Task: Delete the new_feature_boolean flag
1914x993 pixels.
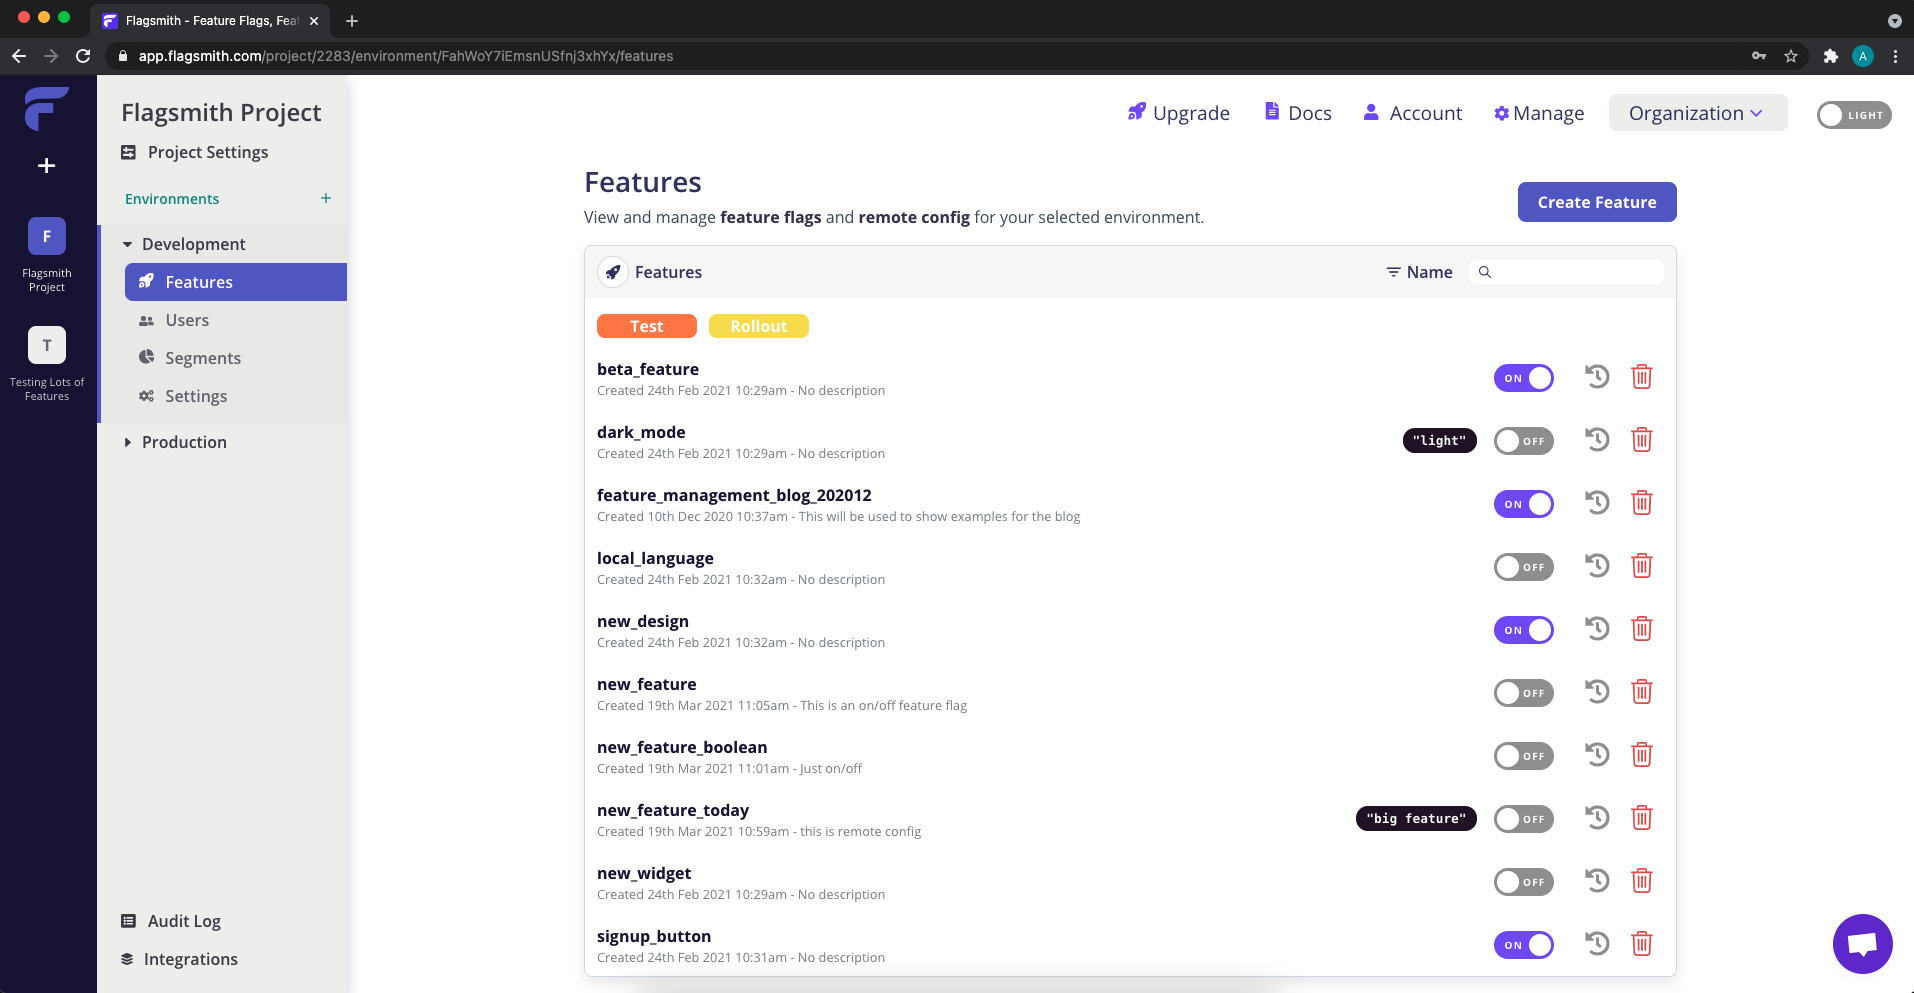Action: (1642, 755)
